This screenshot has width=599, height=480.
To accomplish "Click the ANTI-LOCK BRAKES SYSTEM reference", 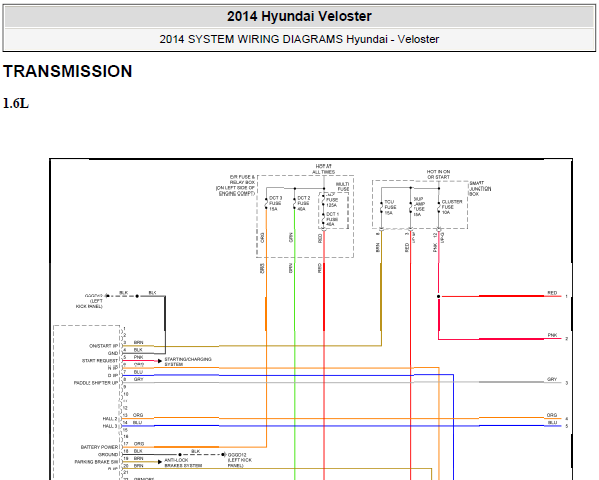I will [x=183, y=463].
